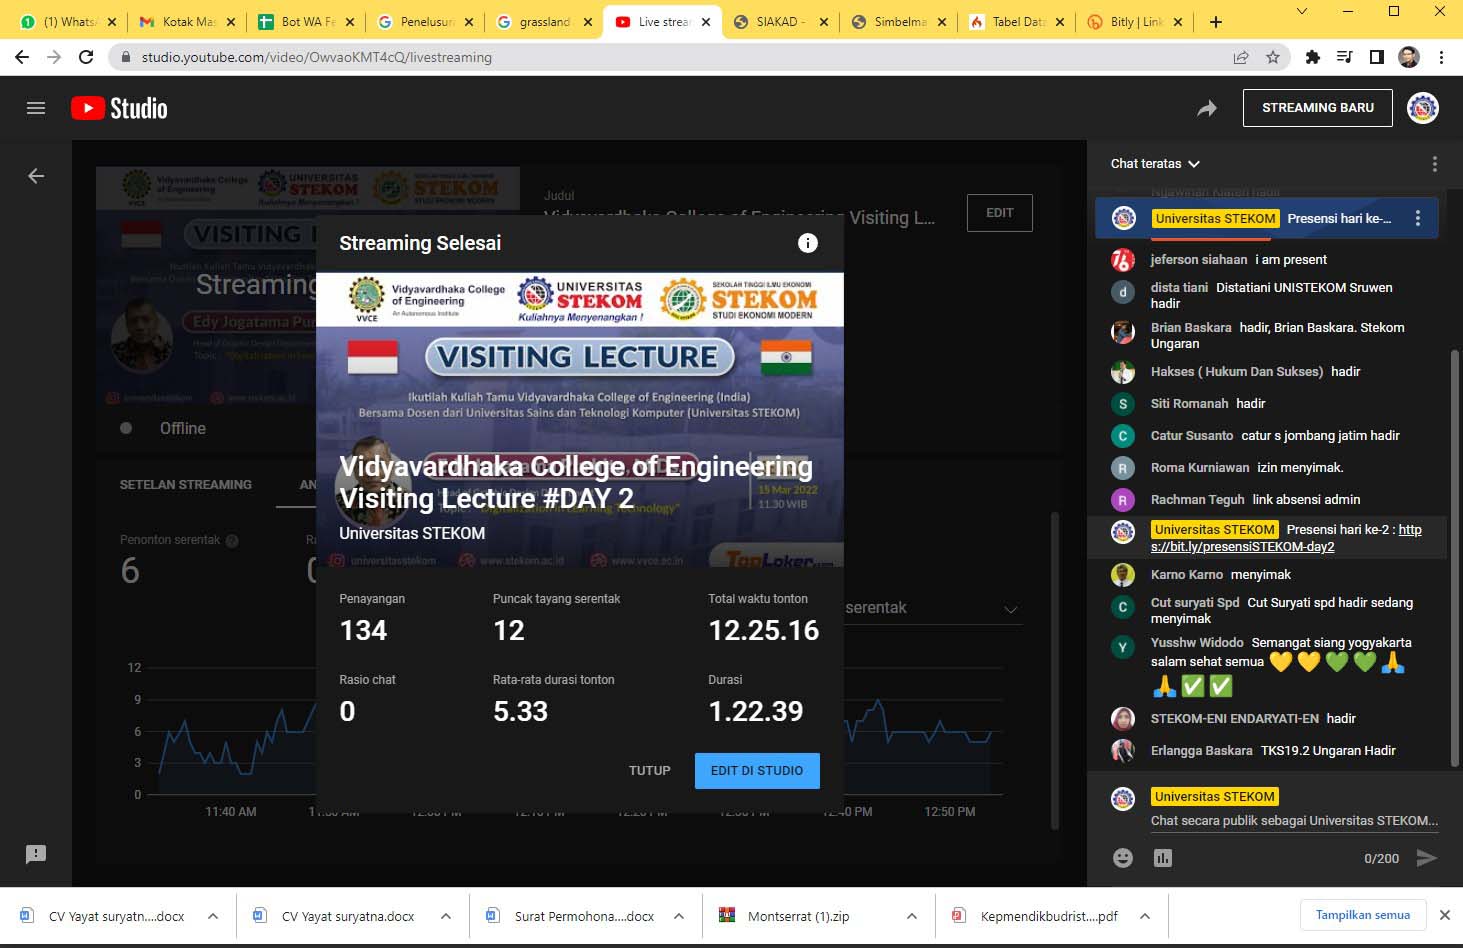Close the Live streaming tab

[x=706, y=21]
